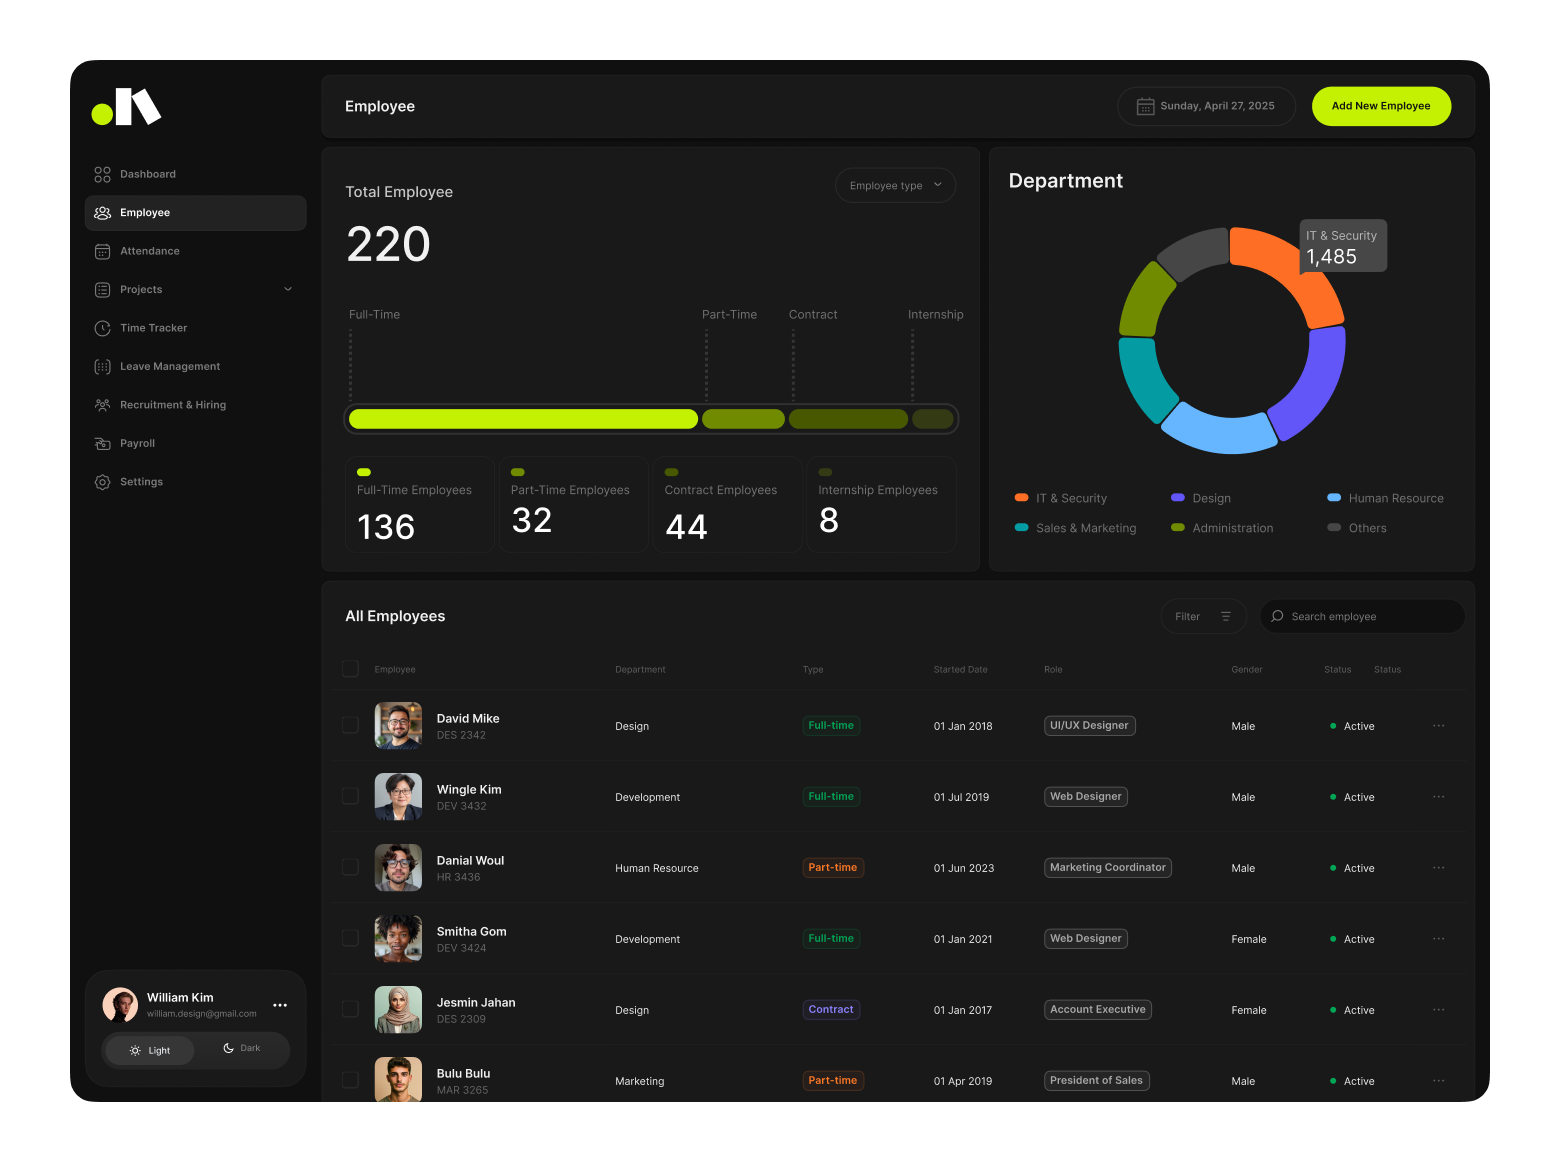This screenshot has height=1160, width=1560.
Task: Click the Time Tracker clock icon
Action: point(102,328)
